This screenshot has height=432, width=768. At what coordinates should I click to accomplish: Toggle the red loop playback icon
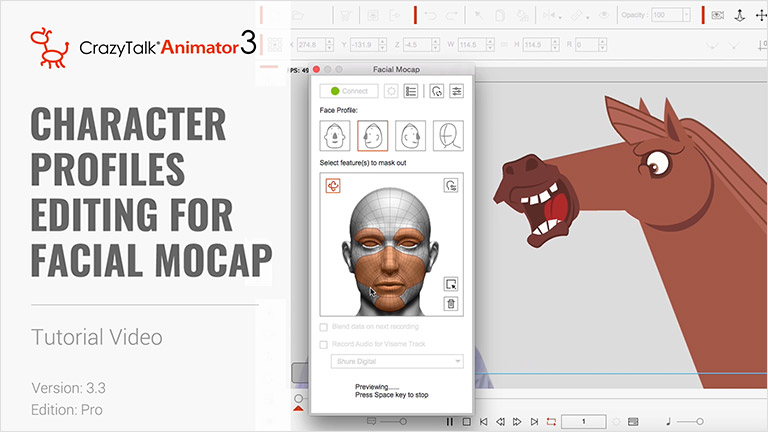point(551,422)
